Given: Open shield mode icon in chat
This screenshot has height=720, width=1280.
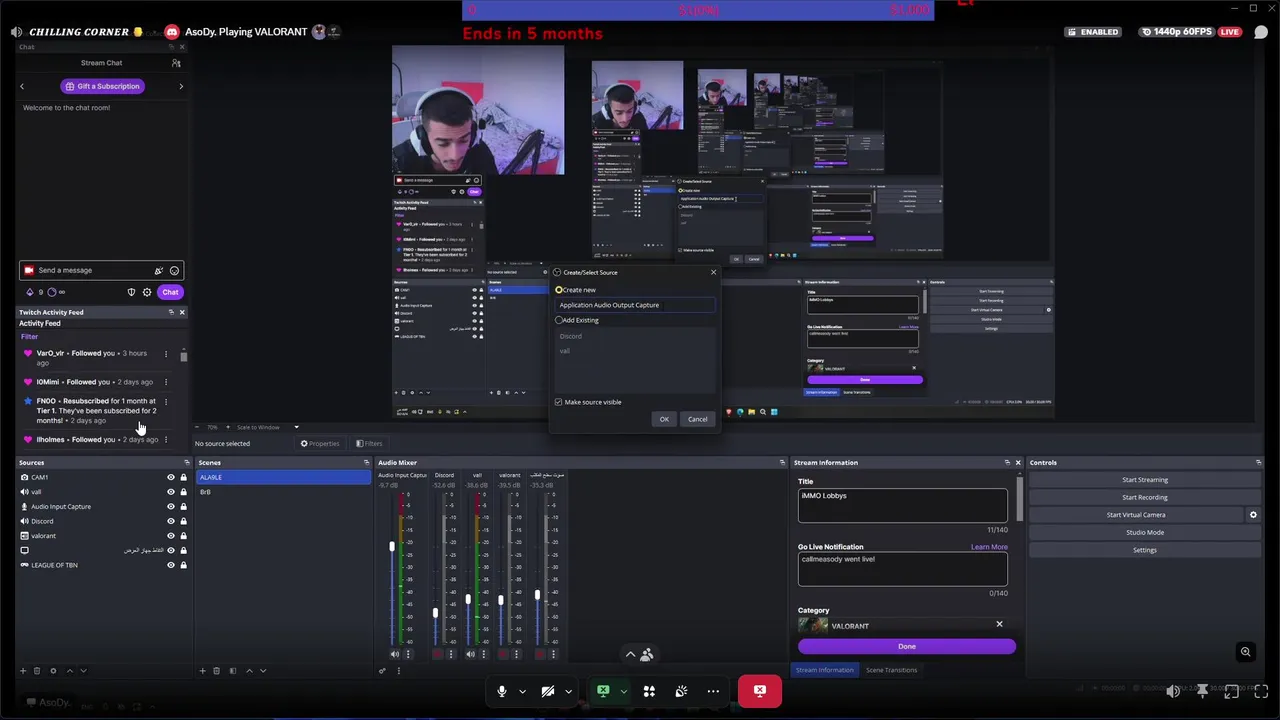Looking at the screenshot, I should point(131,292).
